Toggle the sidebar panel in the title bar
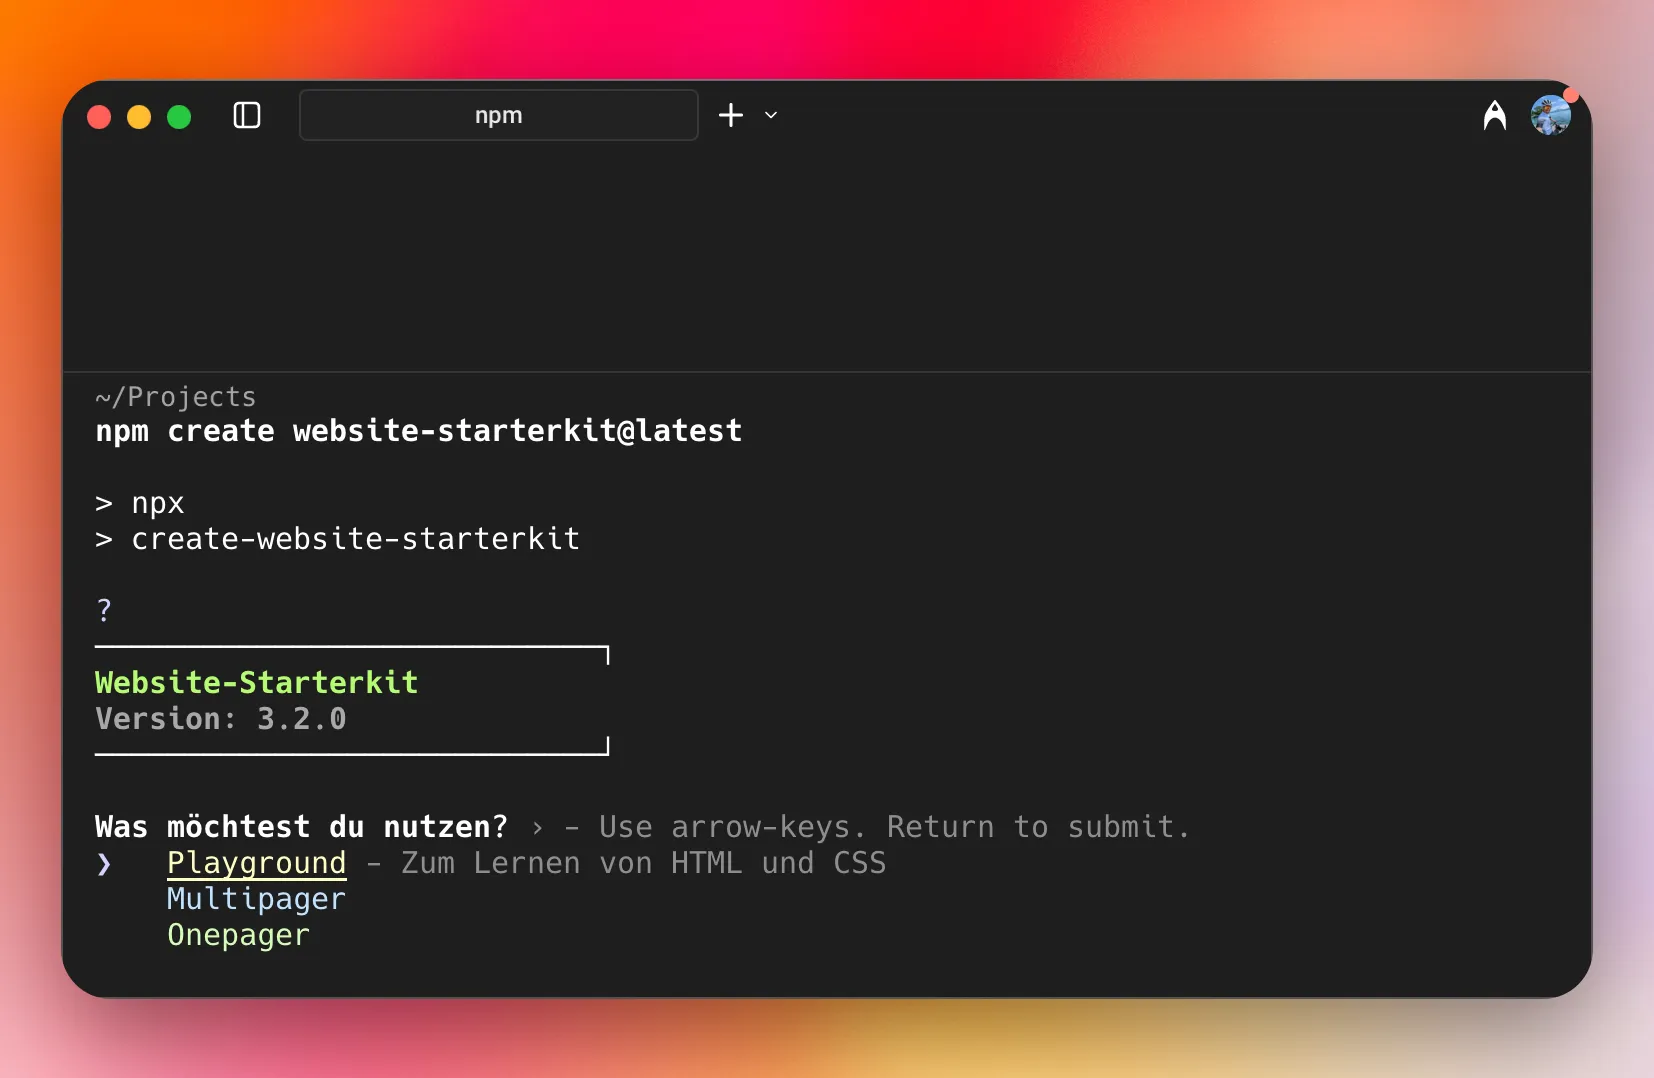The image size is (1654, 1078). [x=246, y=115]
